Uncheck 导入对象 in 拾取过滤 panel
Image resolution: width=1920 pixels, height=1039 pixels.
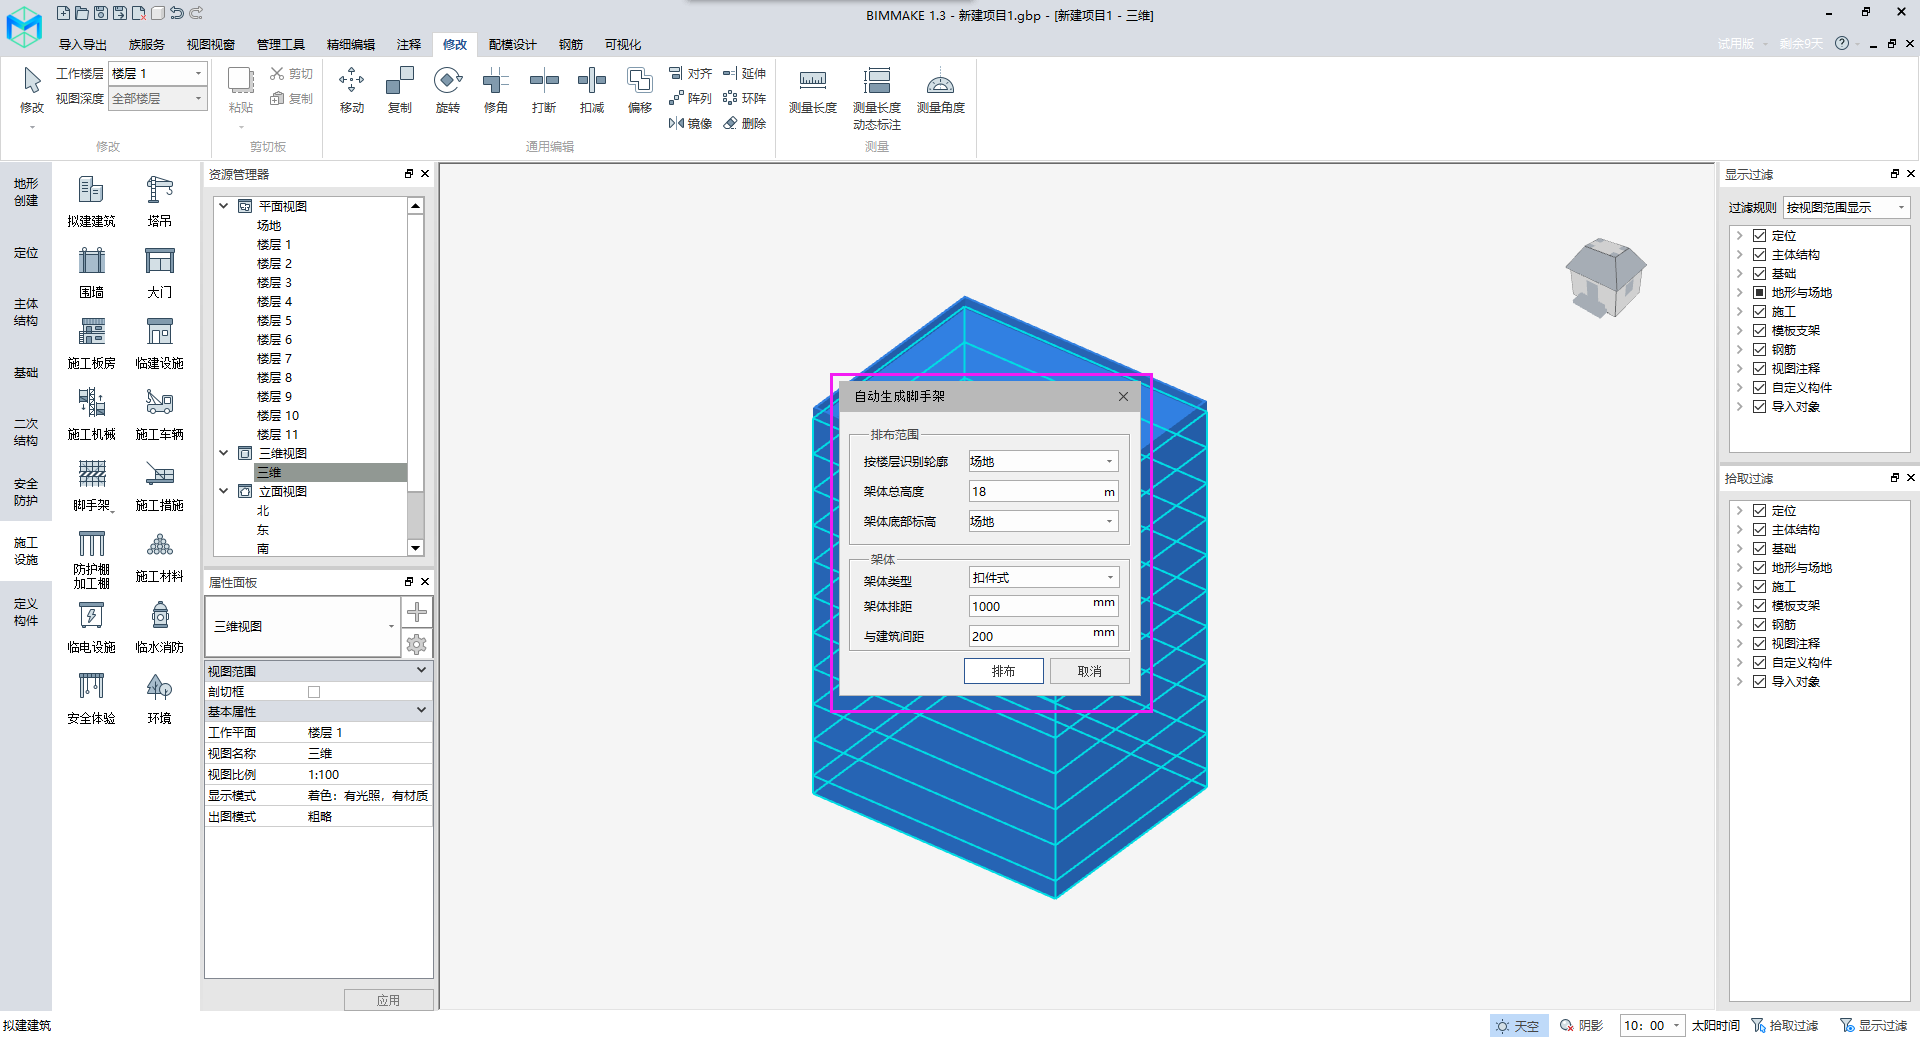point(1759,682)
